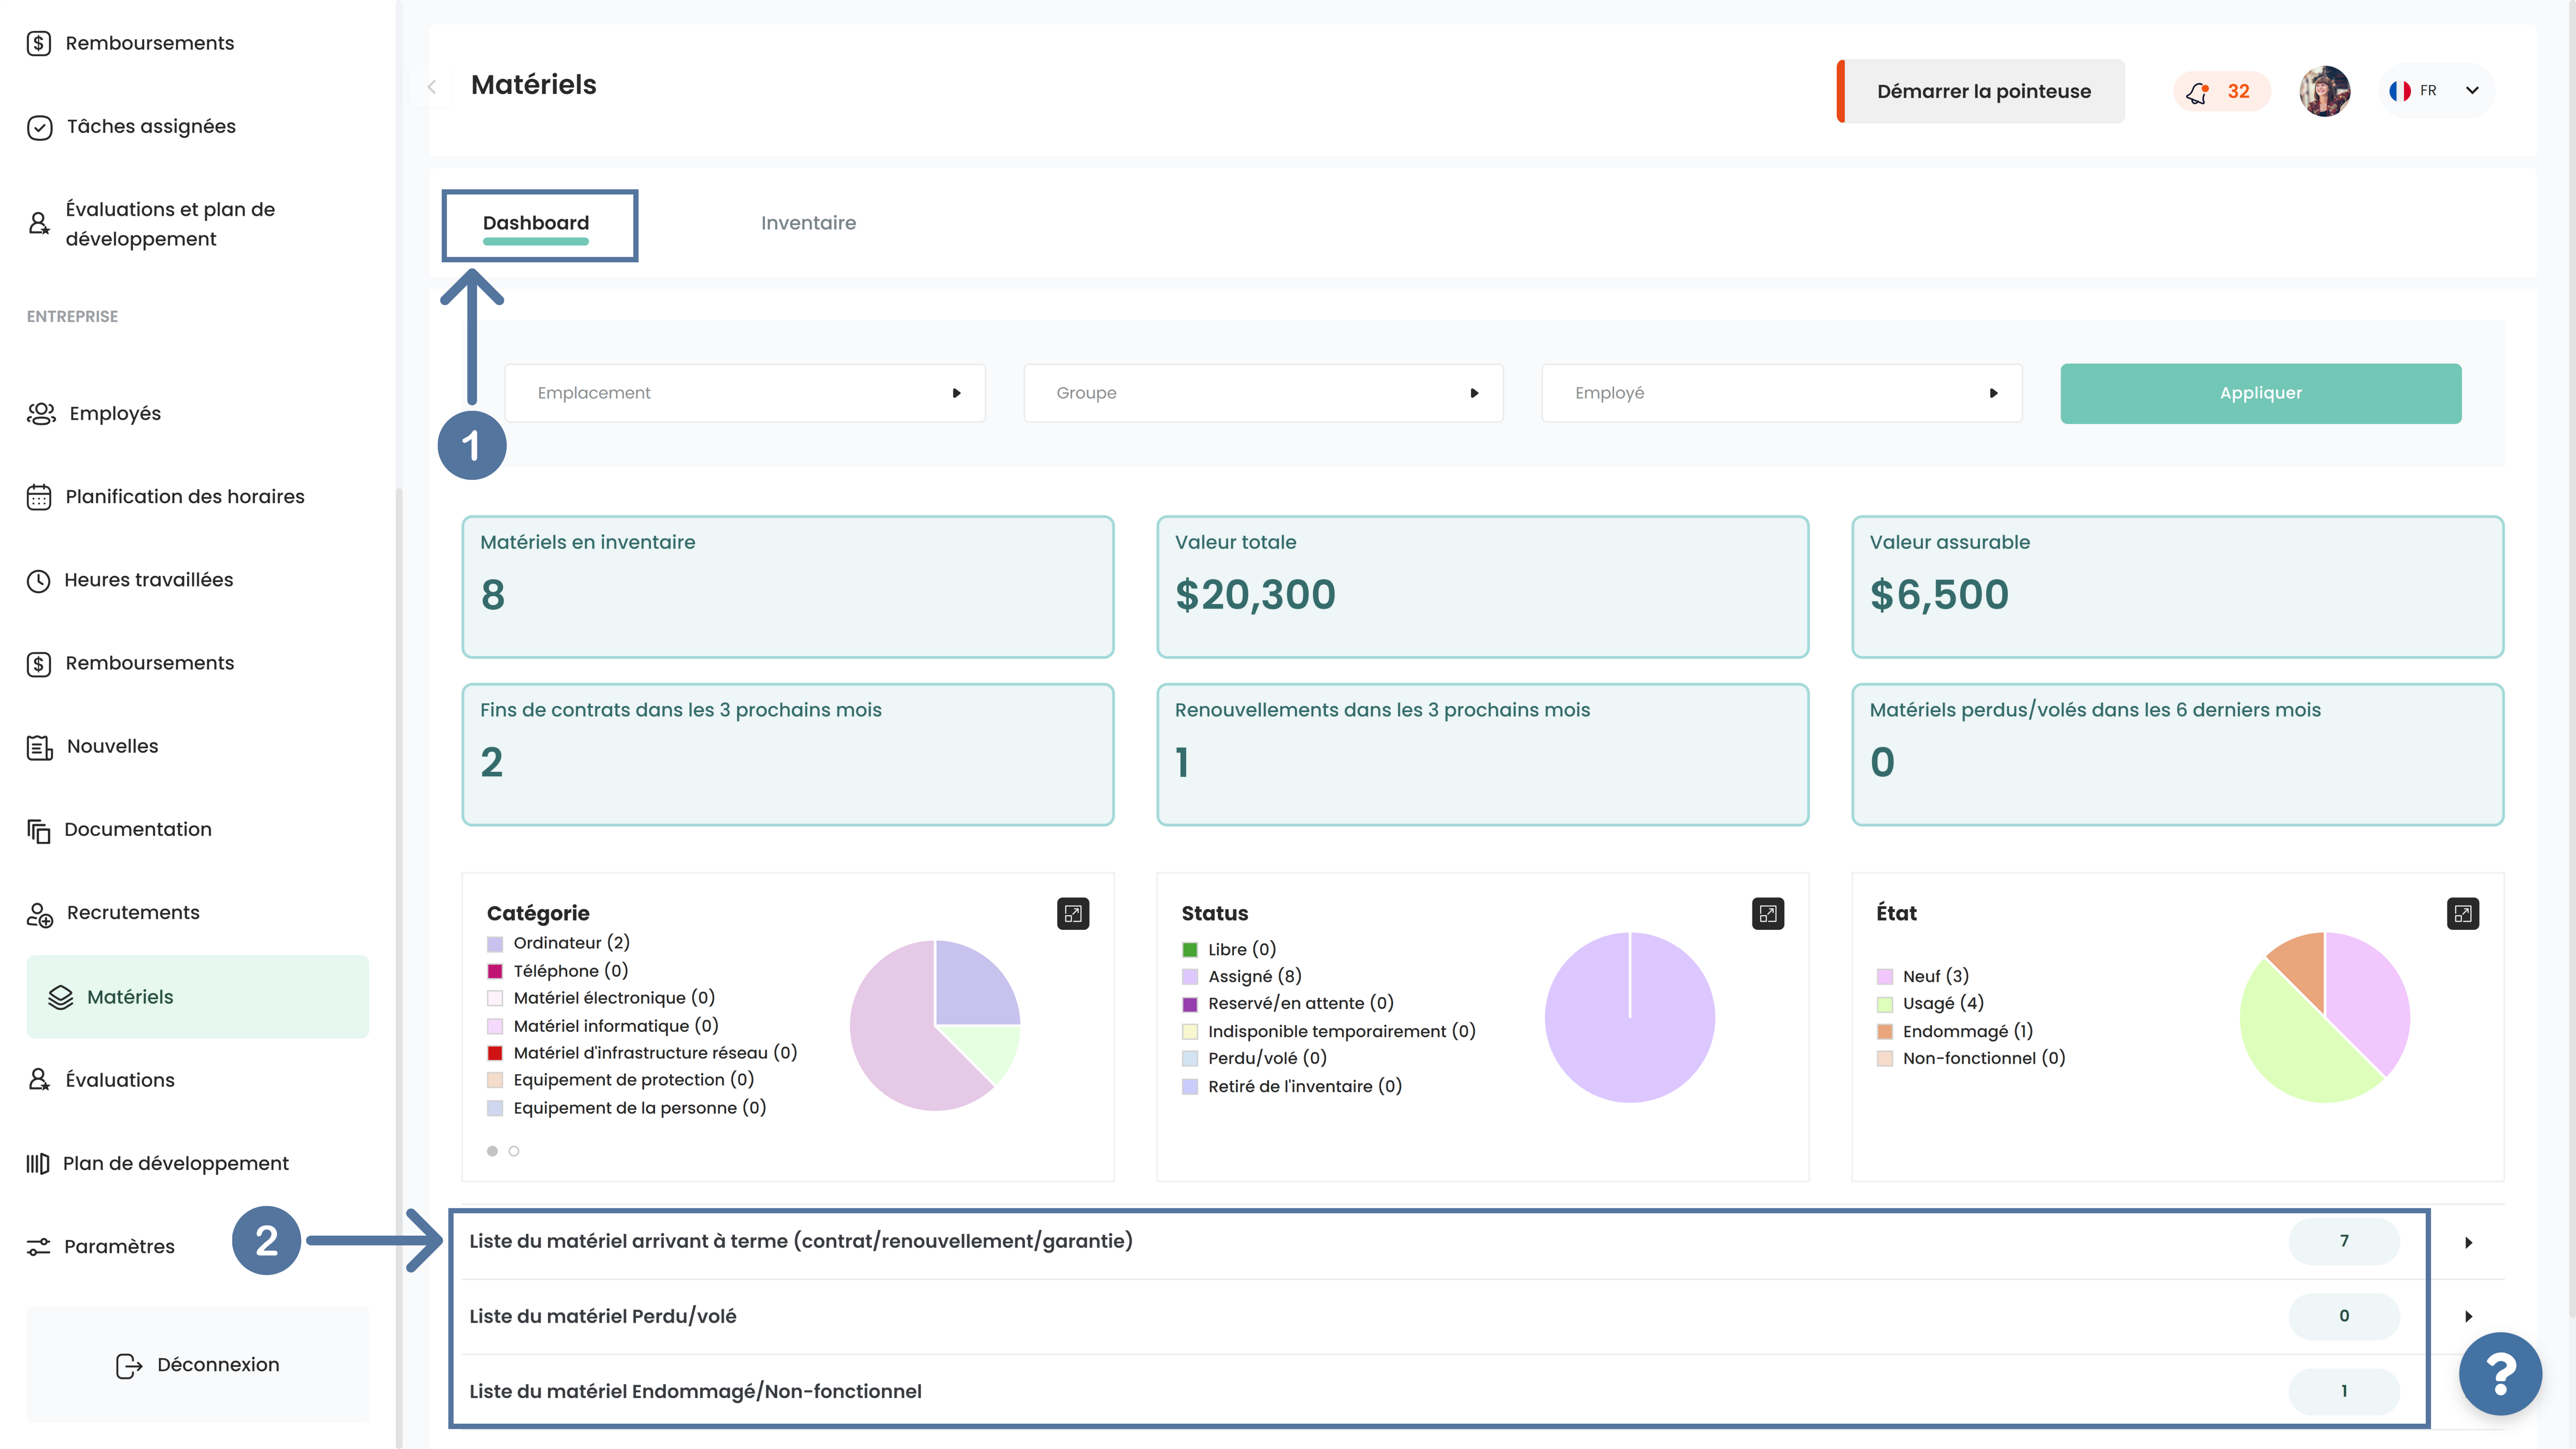This screenshot has width=2576, height=1449.
Task: Open the help question mark bubble
Action: point(2500,1374)
